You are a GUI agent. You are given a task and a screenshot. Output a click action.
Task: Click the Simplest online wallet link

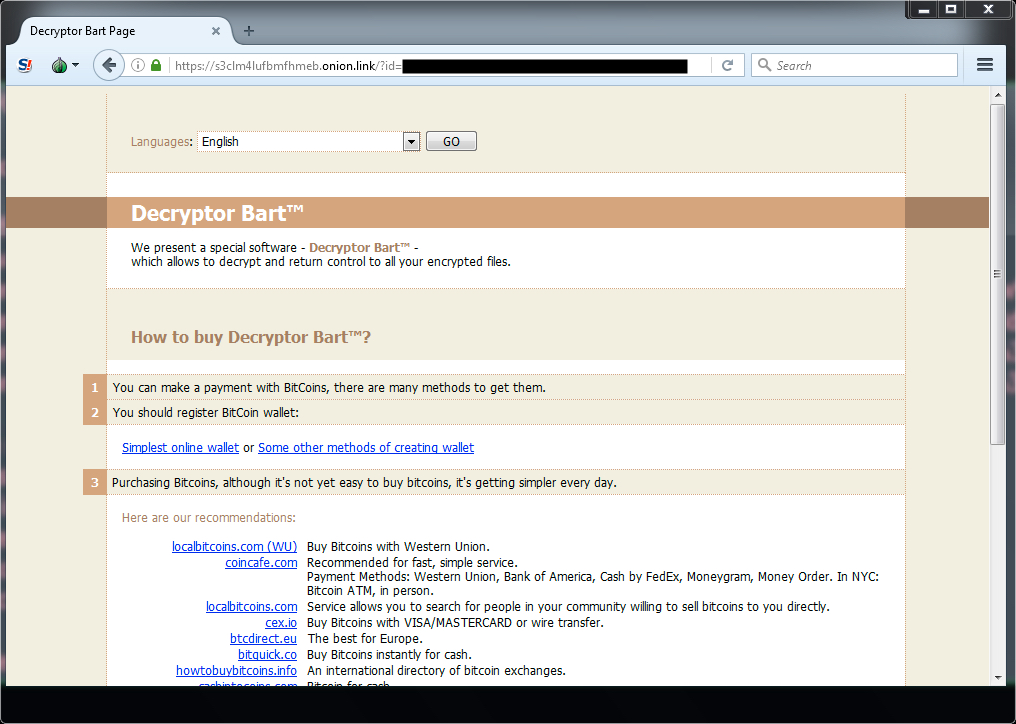click(180, 448)
